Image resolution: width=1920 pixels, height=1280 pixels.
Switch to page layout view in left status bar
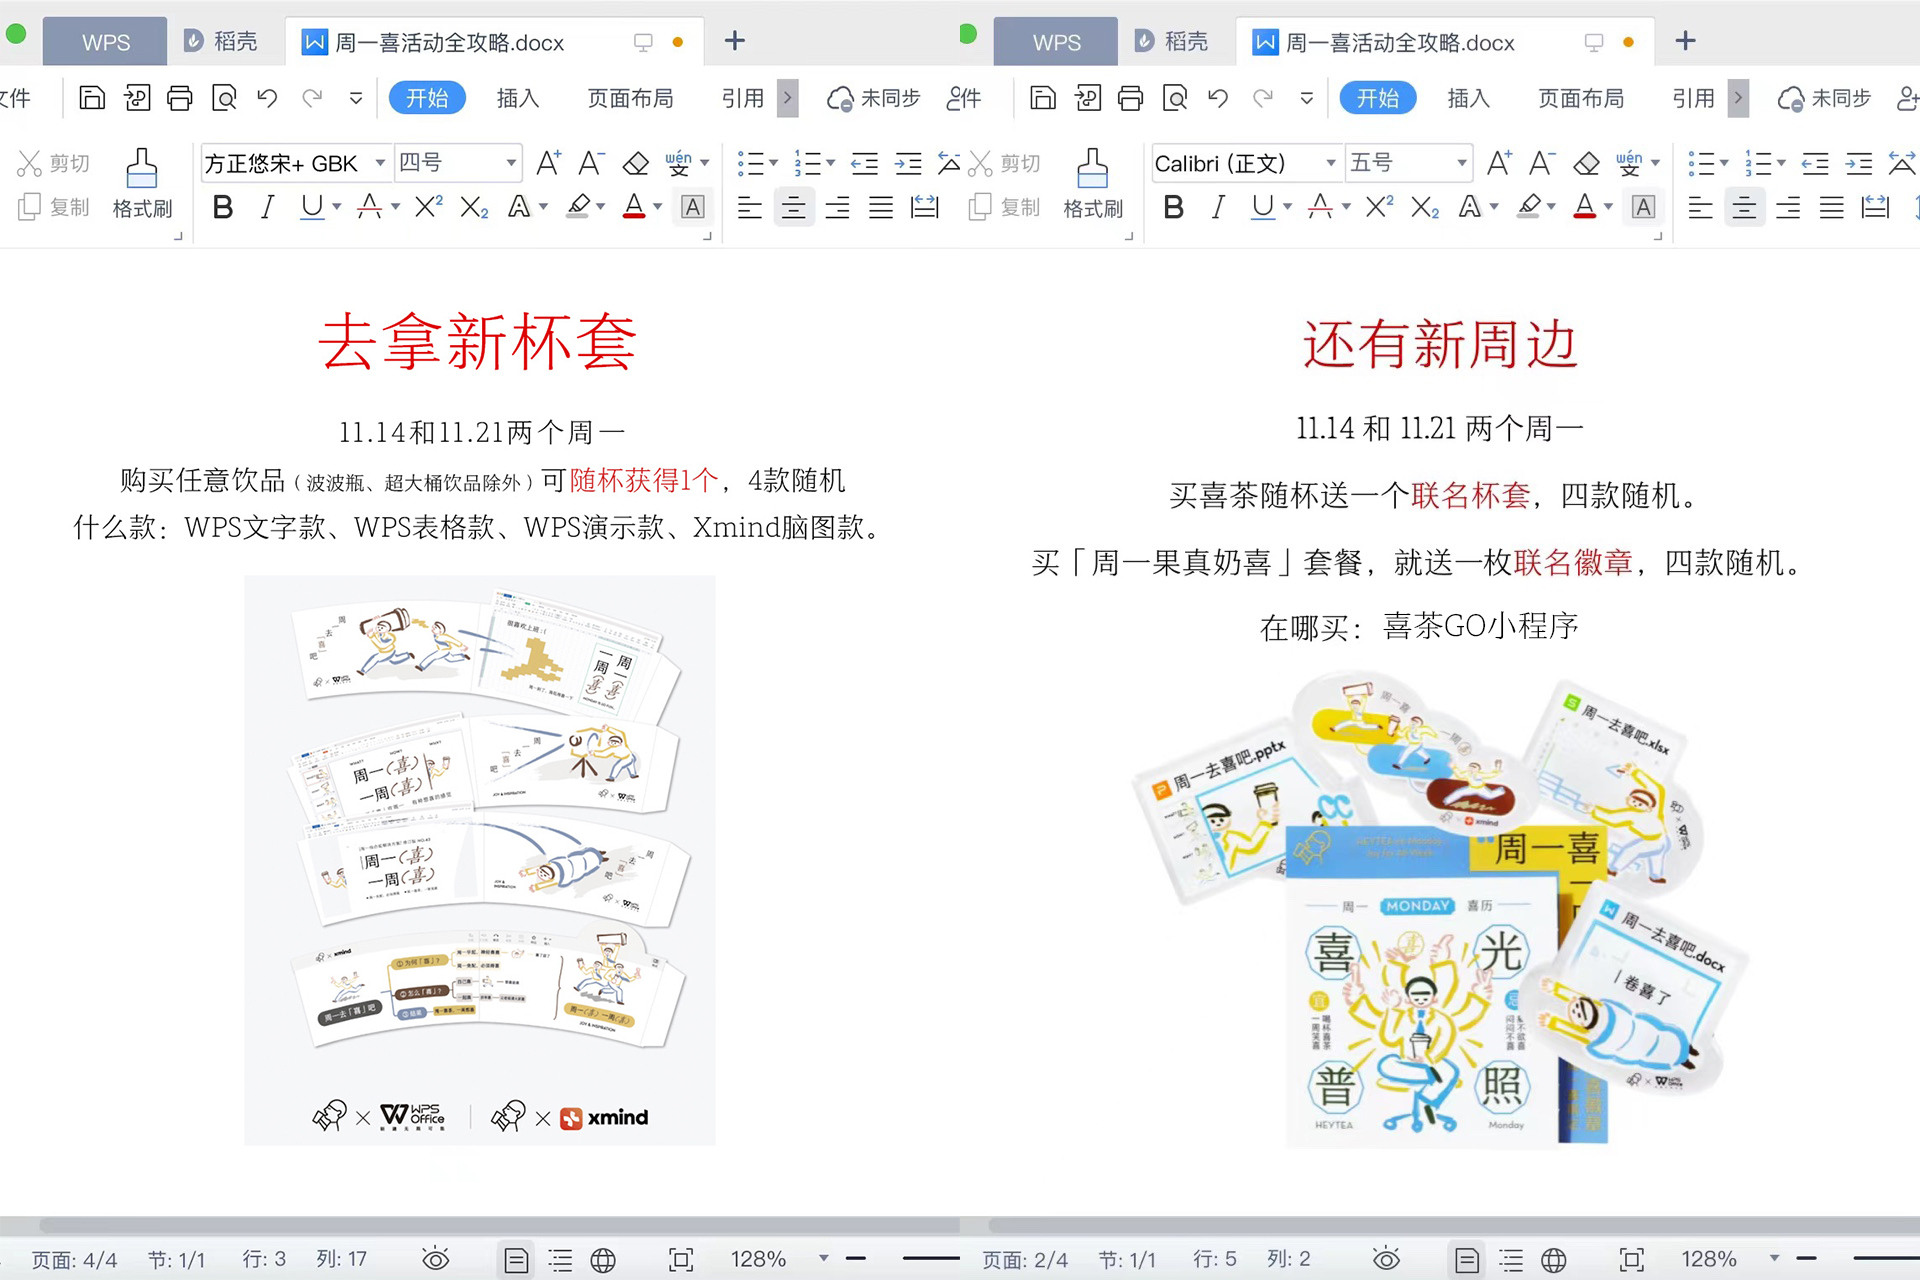pos(516,1259)
